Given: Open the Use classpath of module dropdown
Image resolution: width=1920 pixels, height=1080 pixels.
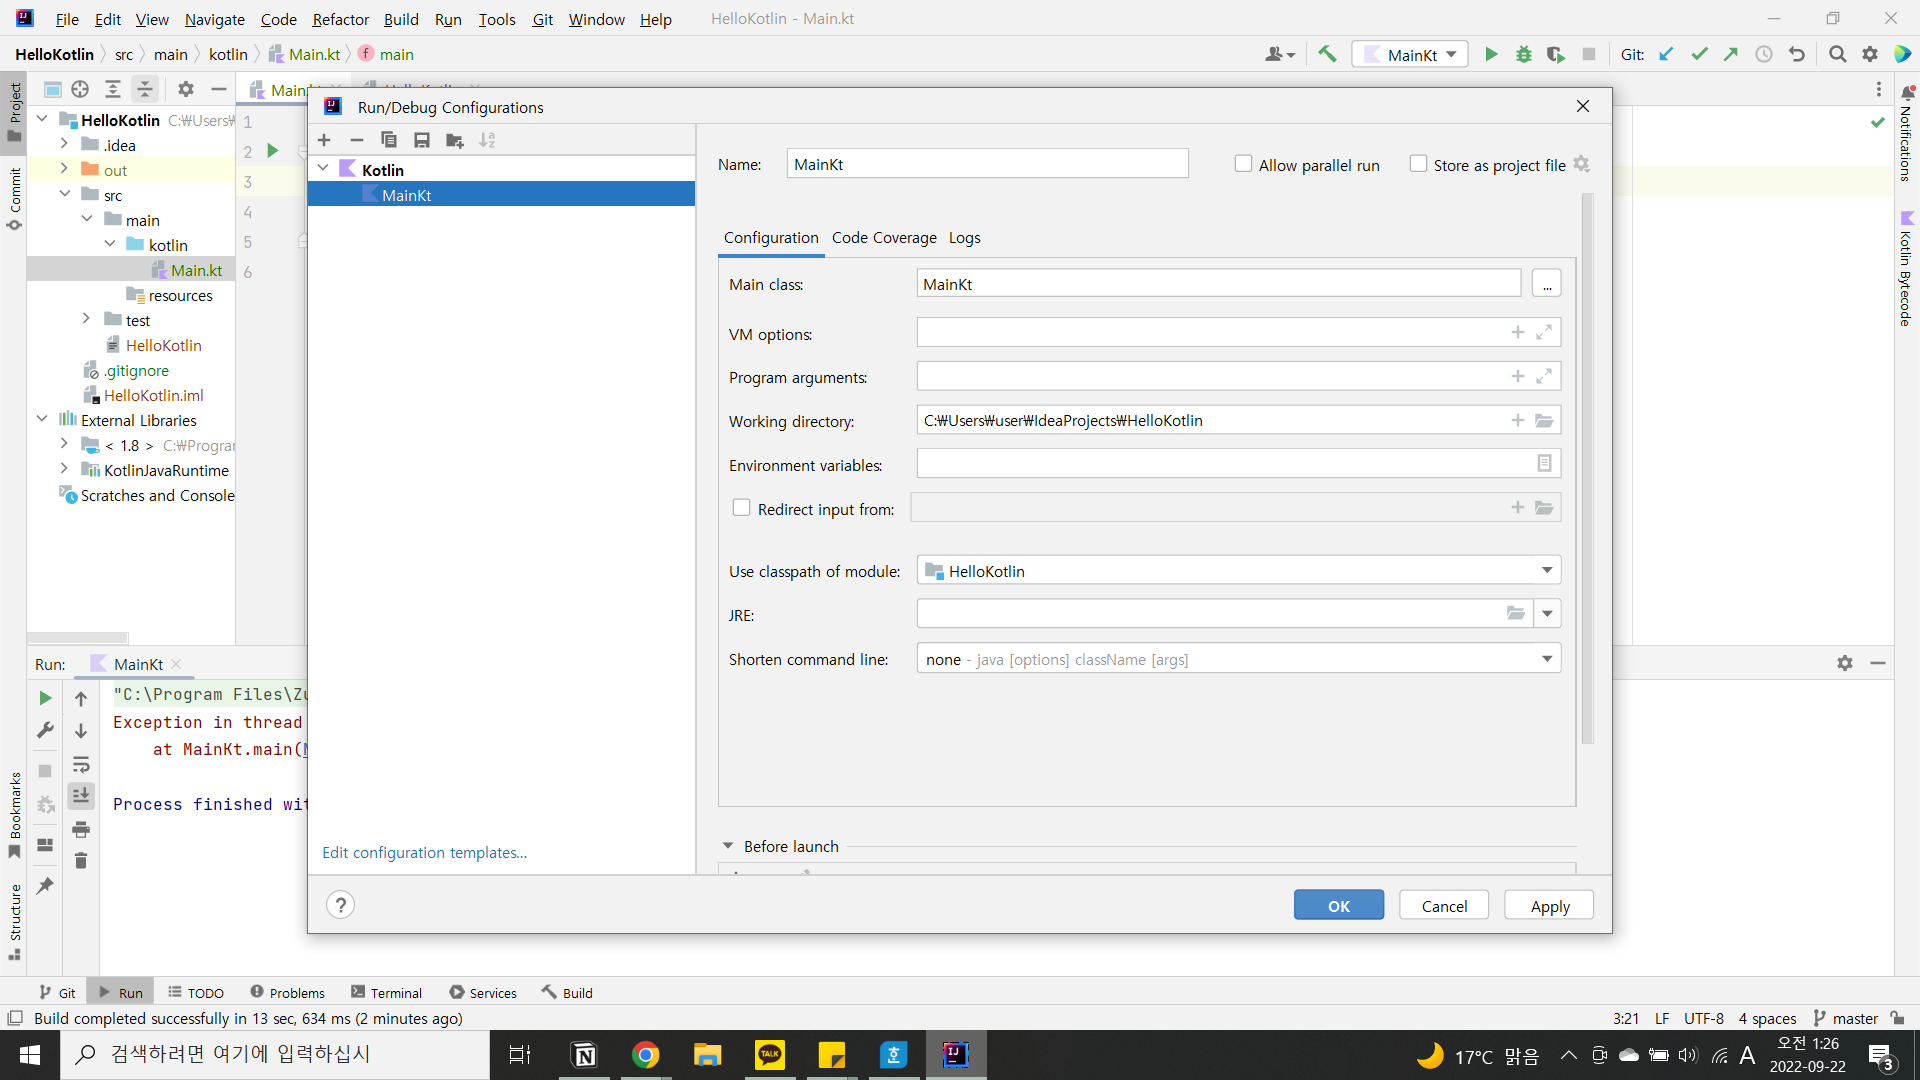Looking at the screenshot, I should click(x=1547, y=570).
